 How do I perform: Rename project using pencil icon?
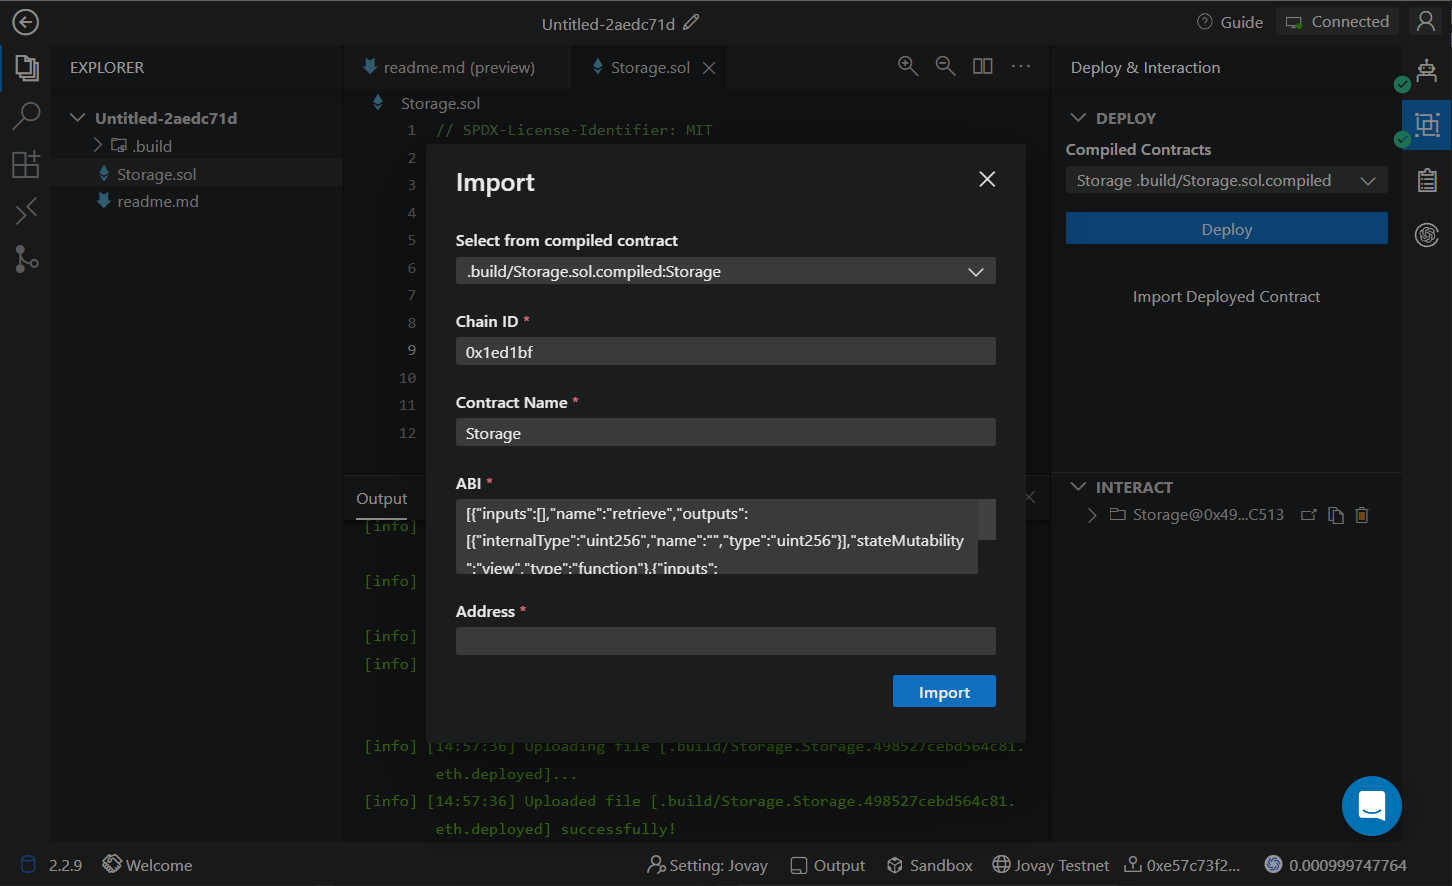point(691,22)
